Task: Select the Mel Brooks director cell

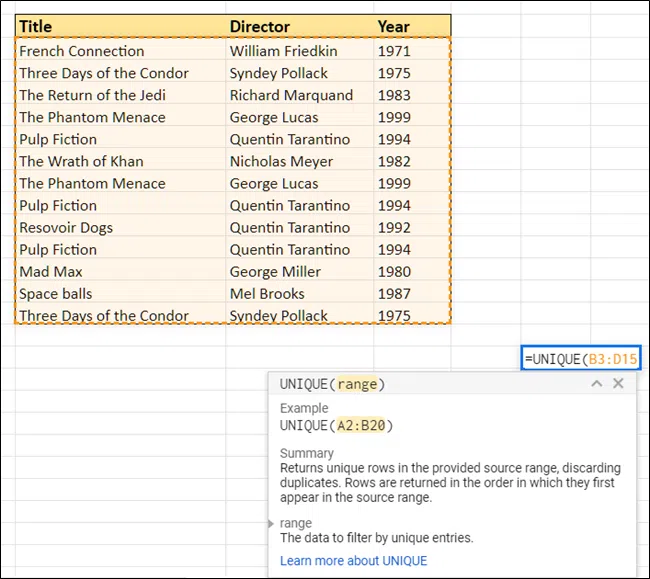Action: pos(298,293)
